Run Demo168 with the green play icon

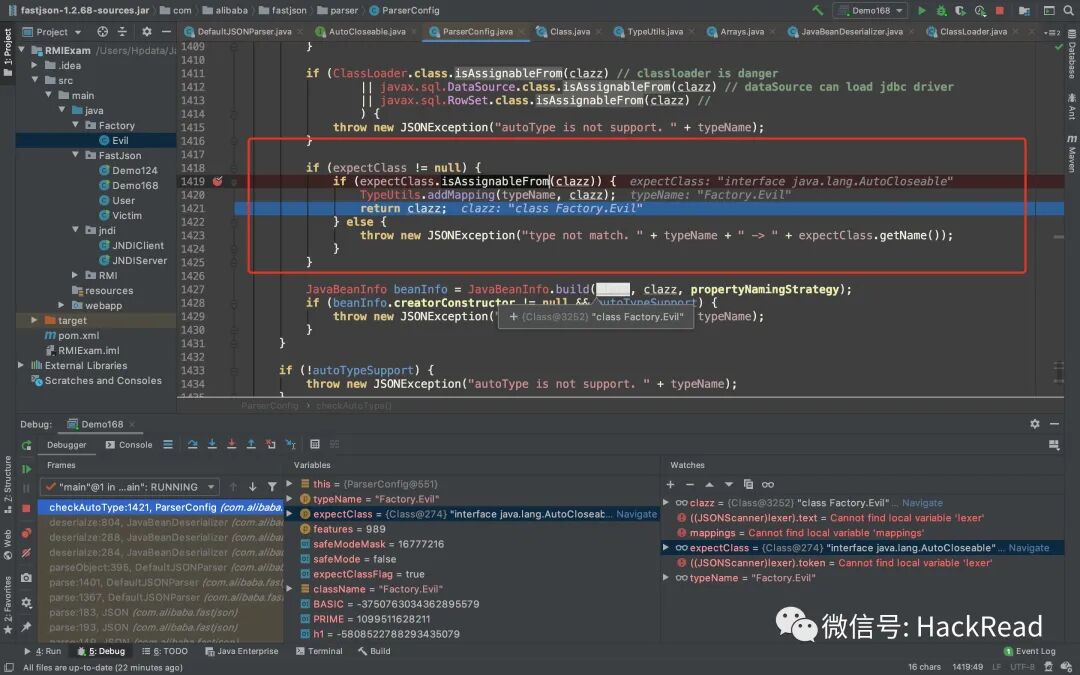922,10
